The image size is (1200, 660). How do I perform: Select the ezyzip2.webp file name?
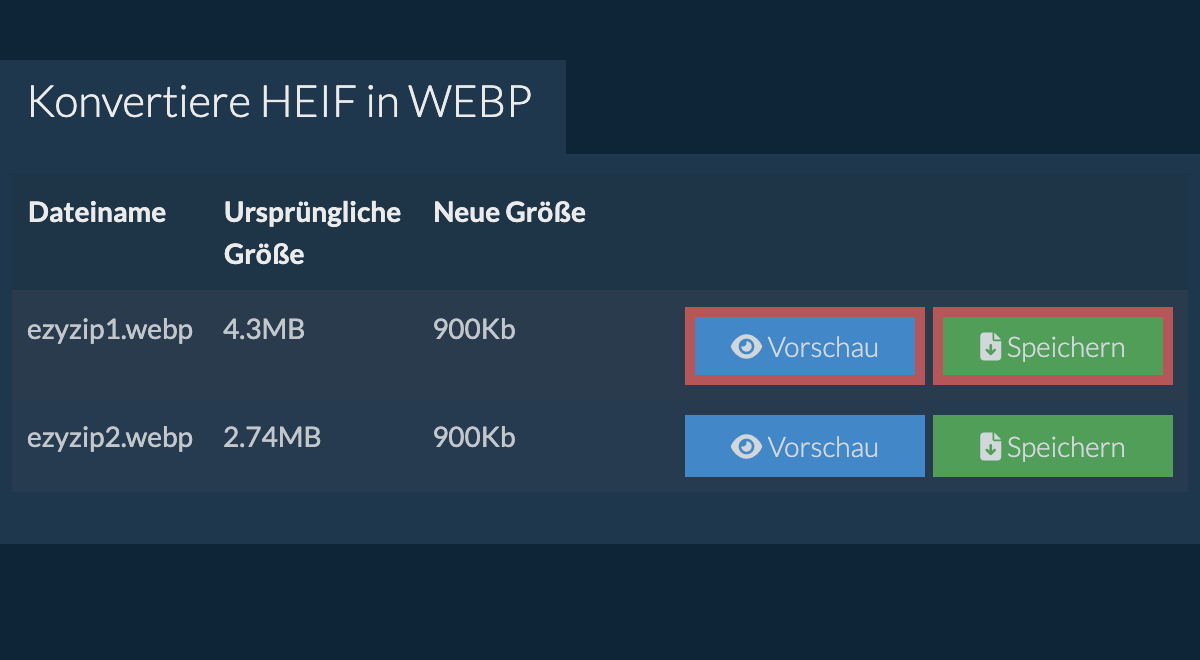pyautogui.click(x=110, y=437)
